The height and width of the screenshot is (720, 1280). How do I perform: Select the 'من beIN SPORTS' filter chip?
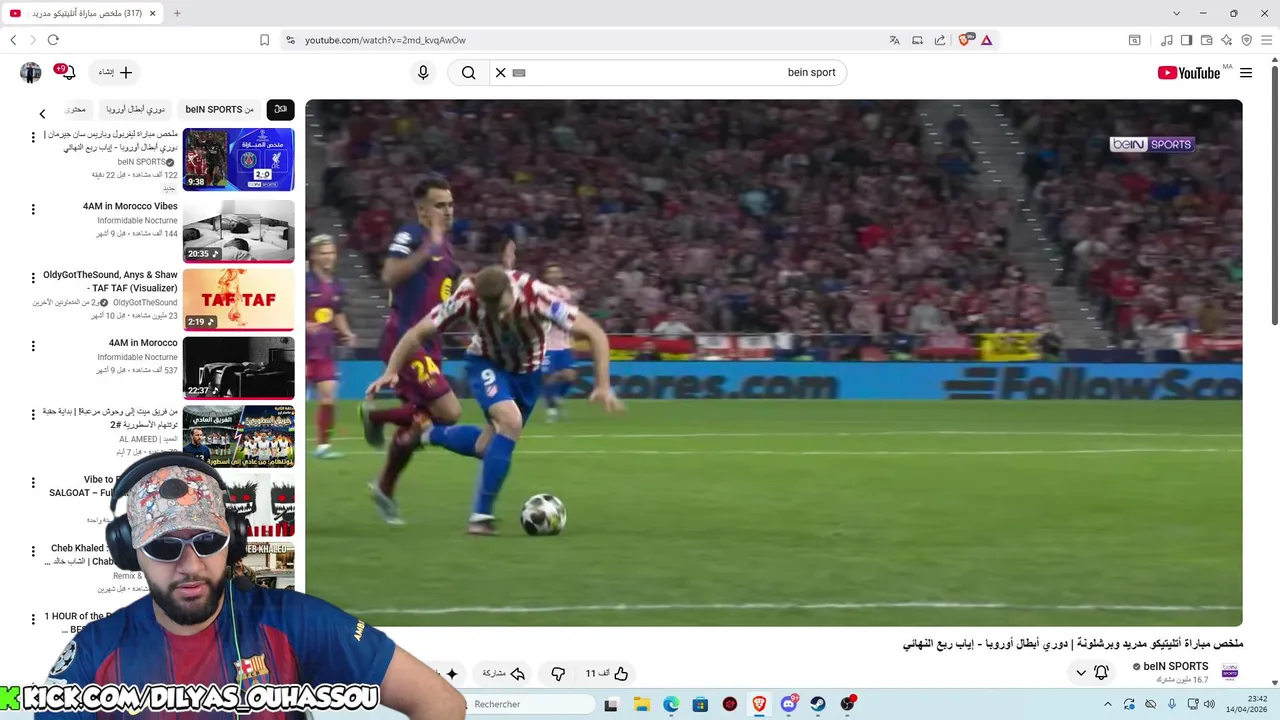point(219,109)
